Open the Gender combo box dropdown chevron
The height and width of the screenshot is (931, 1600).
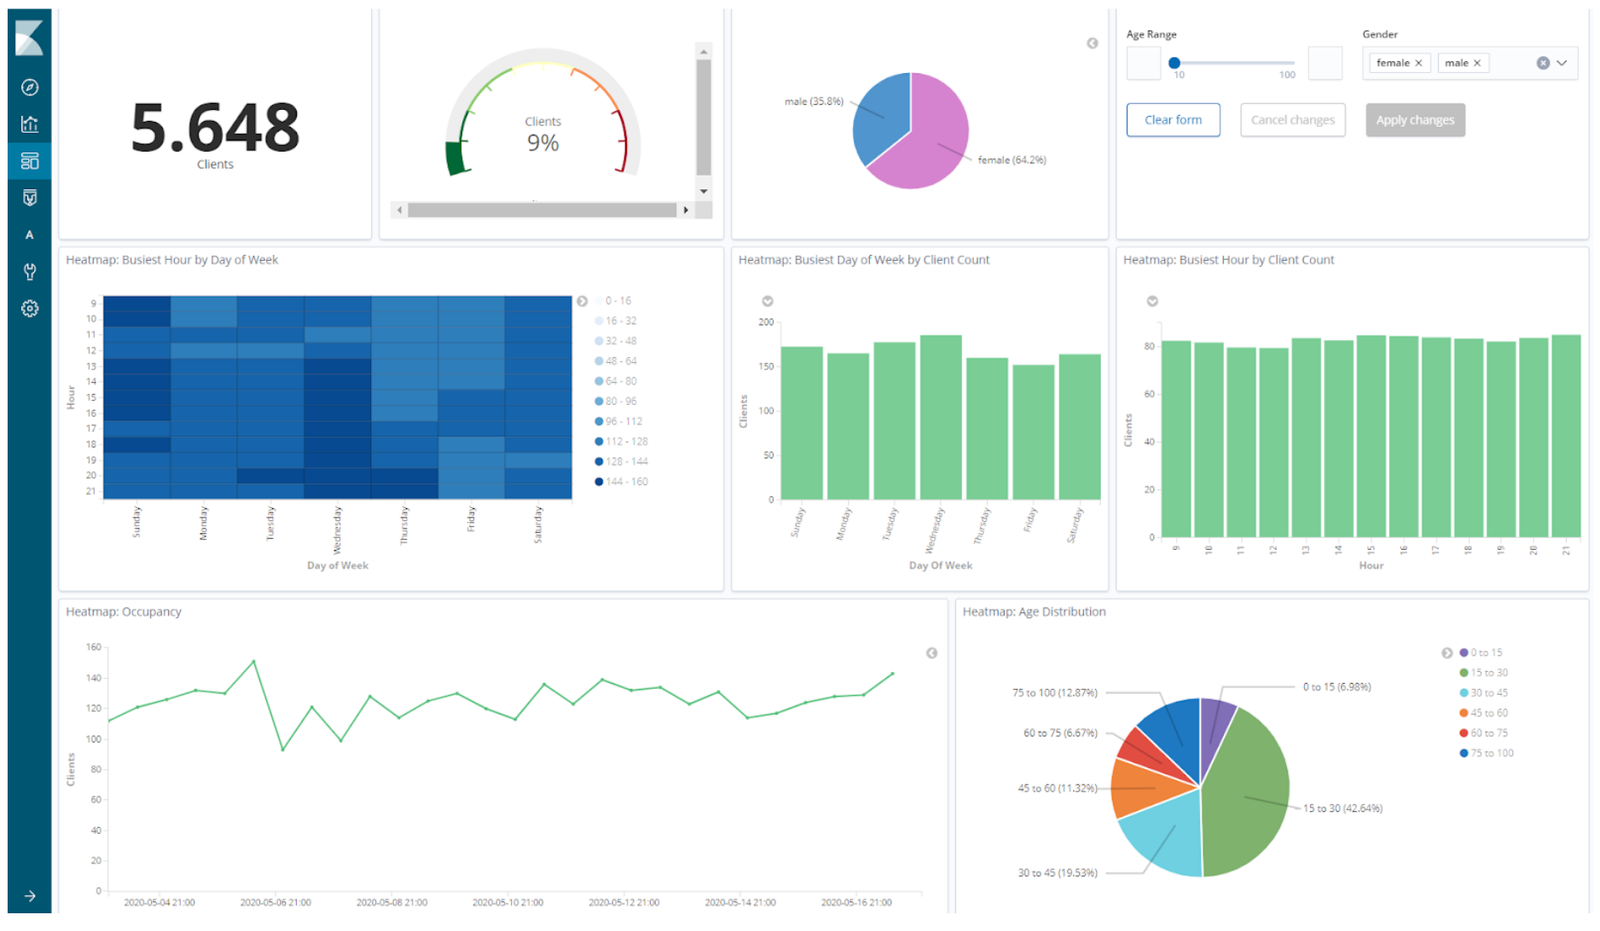[1562, 63]
